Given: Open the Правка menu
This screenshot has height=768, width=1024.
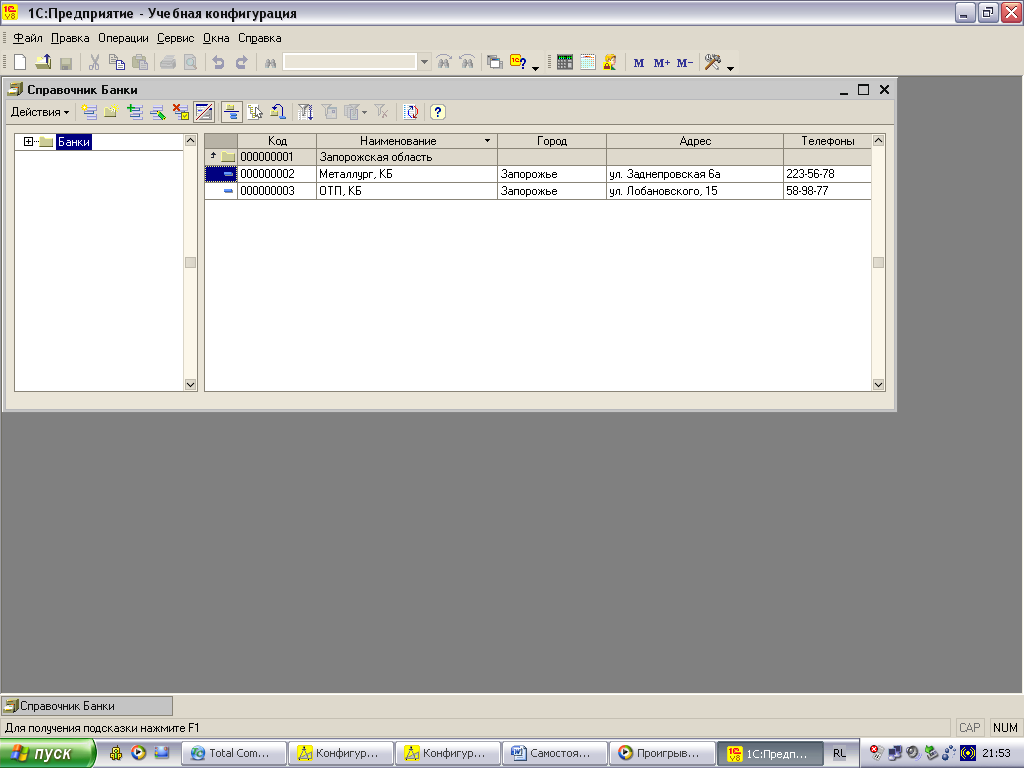Looking at the screenshot, I should click(x=70, y=39).
